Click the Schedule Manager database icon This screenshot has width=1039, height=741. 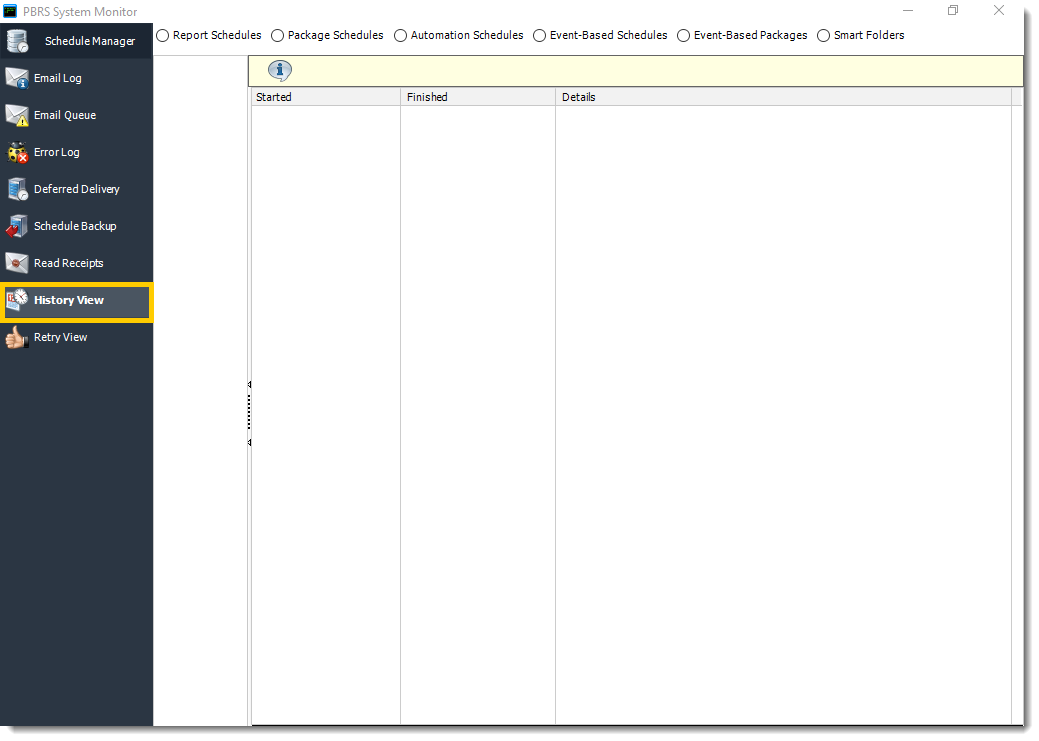pos(17,41)
